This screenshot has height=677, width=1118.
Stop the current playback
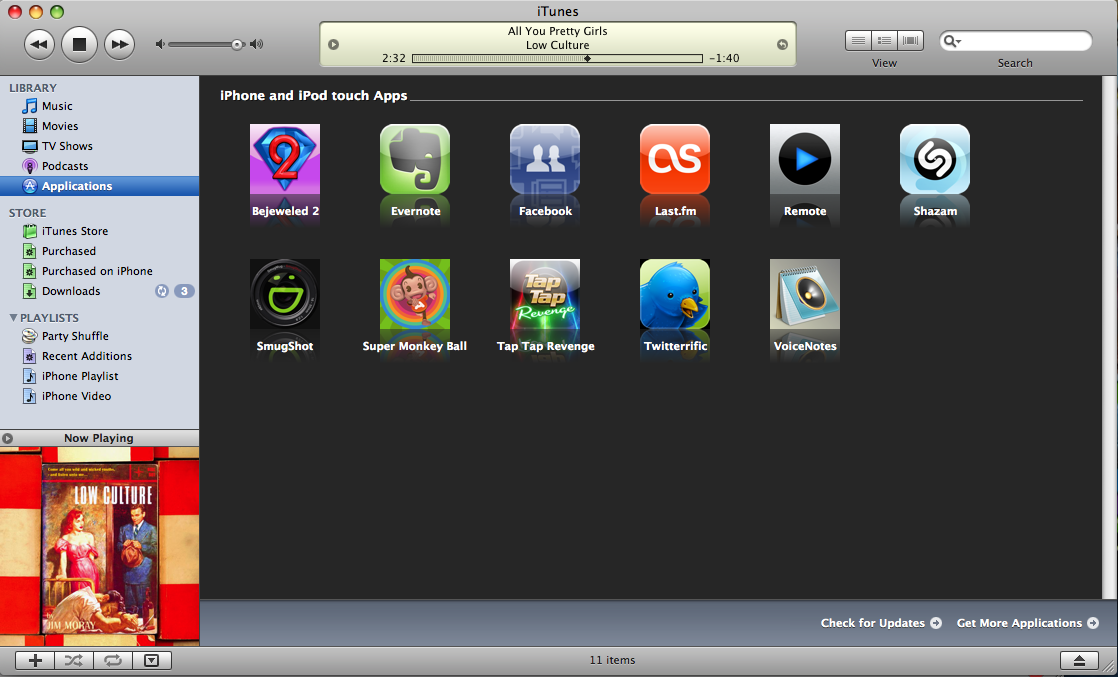(79, 44)
